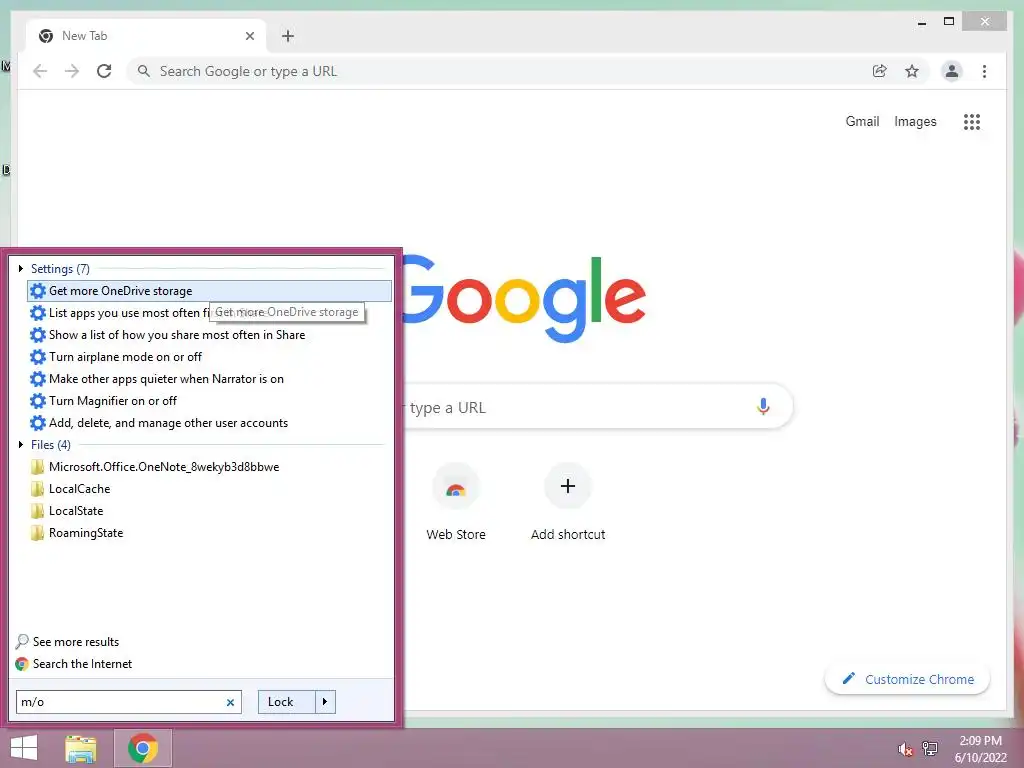Open File Explorer from taskbar
The image size is (1024, 768).
pyautogui.click(x=81, y=748)
